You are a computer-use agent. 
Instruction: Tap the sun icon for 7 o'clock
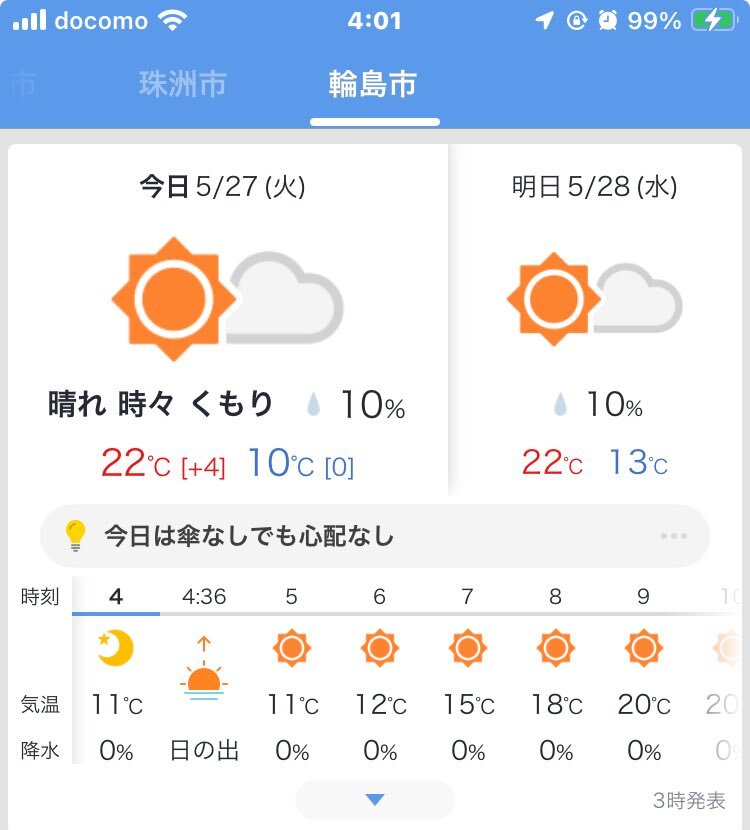click(x=468, y=648)
